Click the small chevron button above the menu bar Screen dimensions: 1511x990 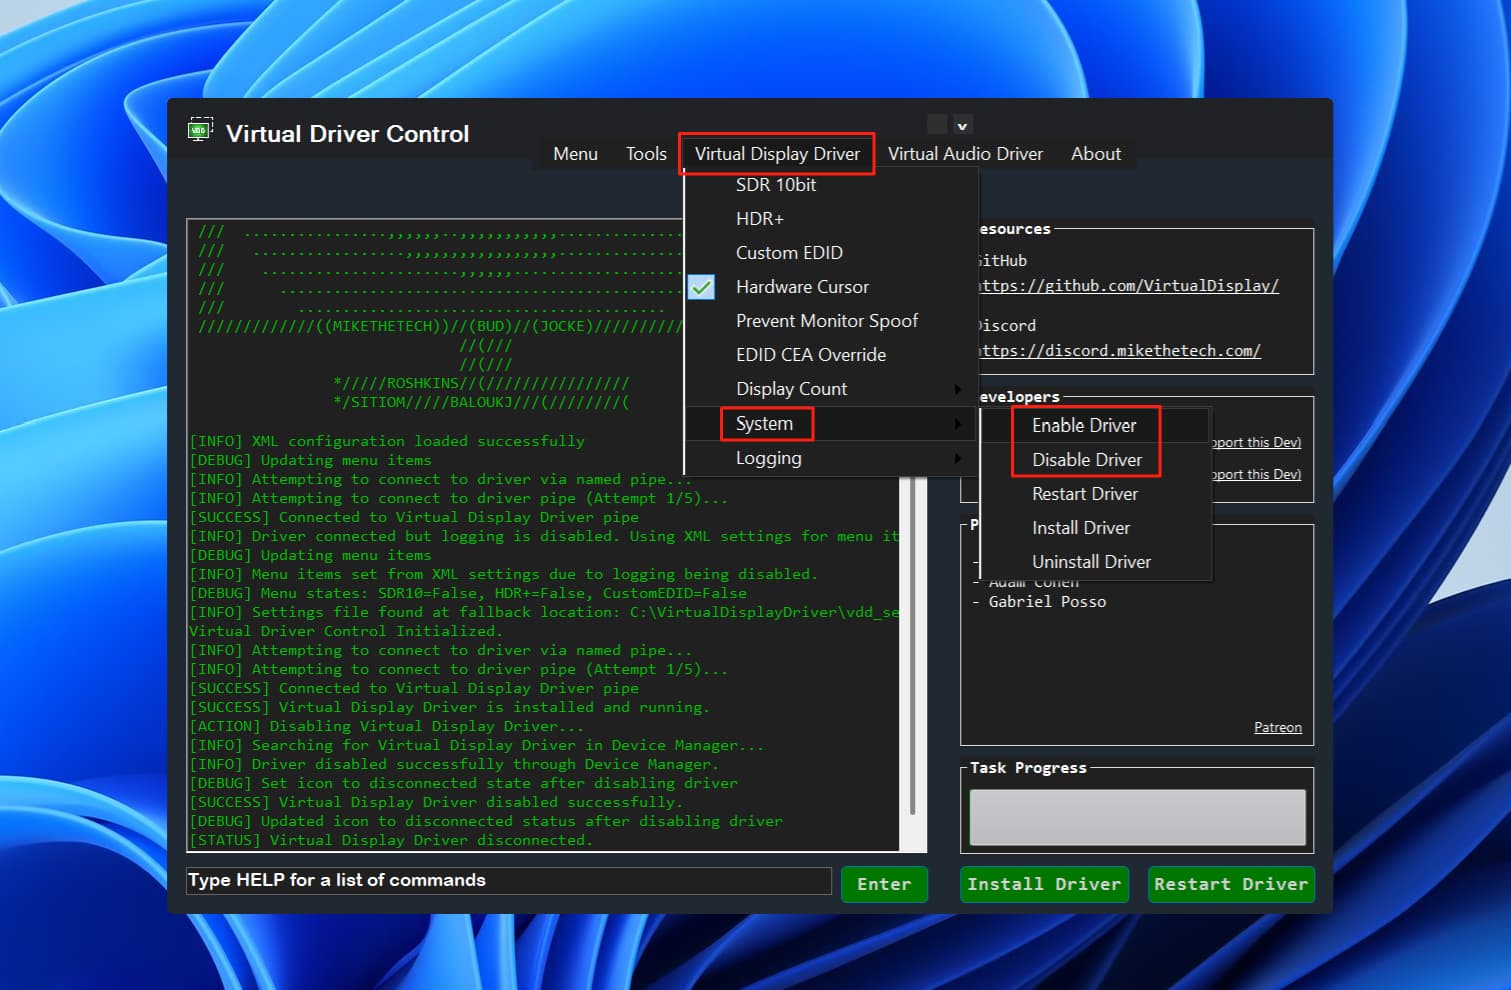pyautogui.click(x=962, y=125)
